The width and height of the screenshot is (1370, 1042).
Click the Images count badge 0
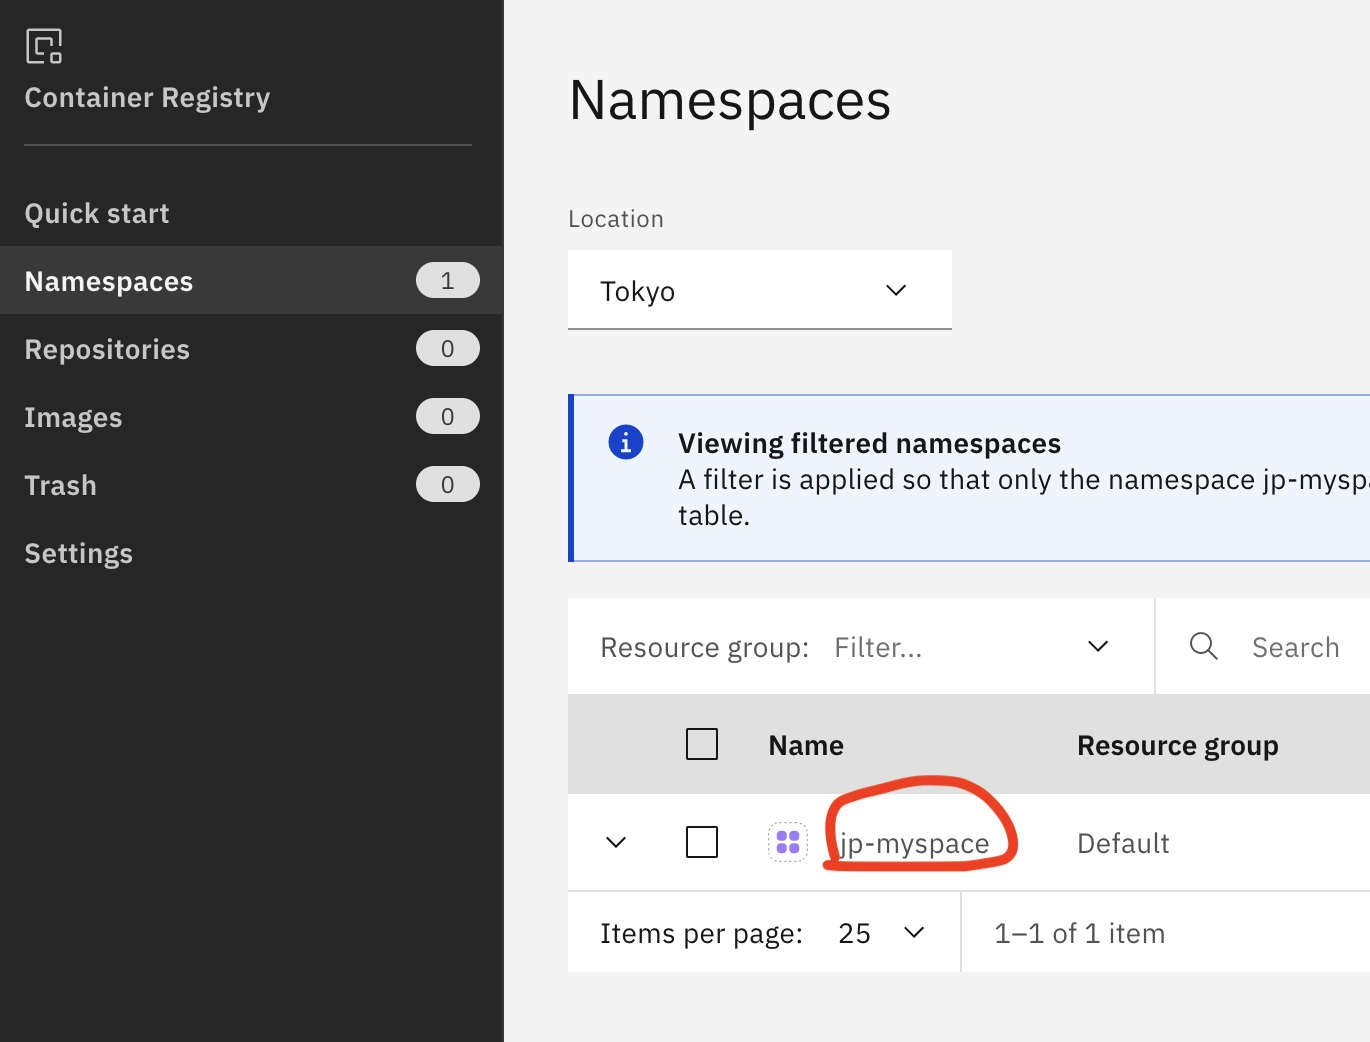pos(448,416)
